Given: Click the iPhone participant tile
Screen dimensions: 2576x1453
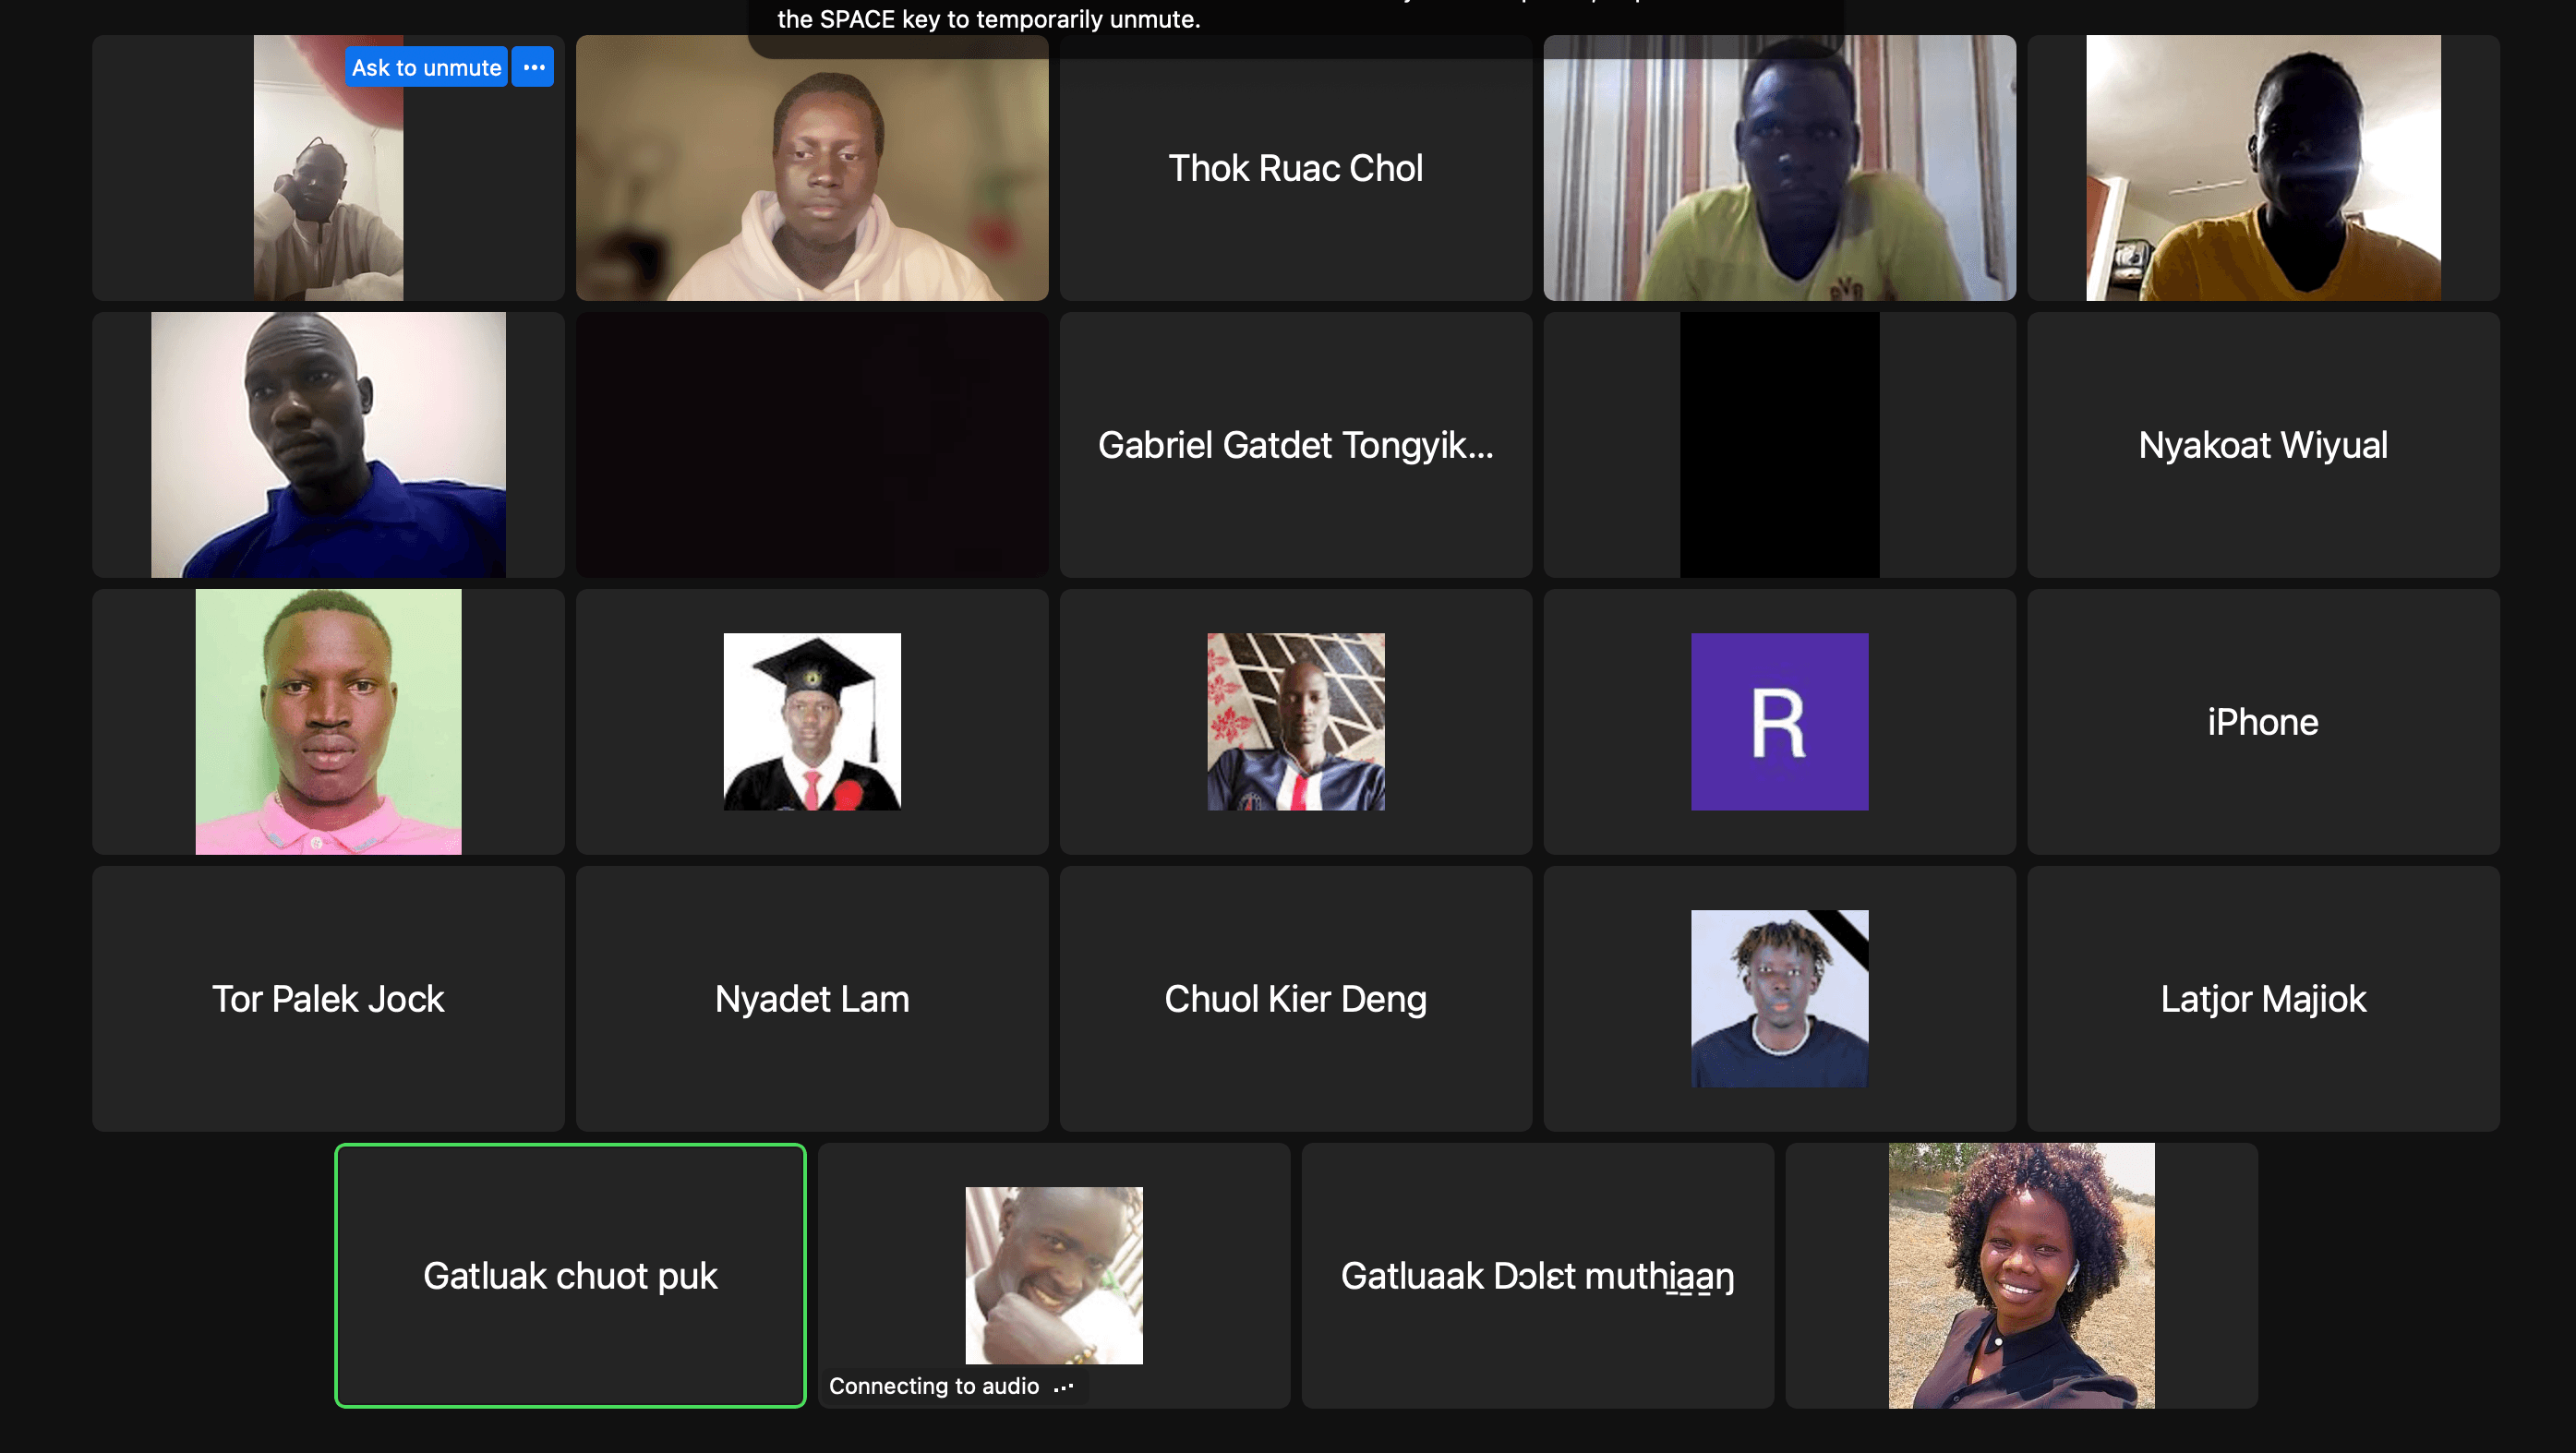Looking at the screenshot, I should point(2262,721).
